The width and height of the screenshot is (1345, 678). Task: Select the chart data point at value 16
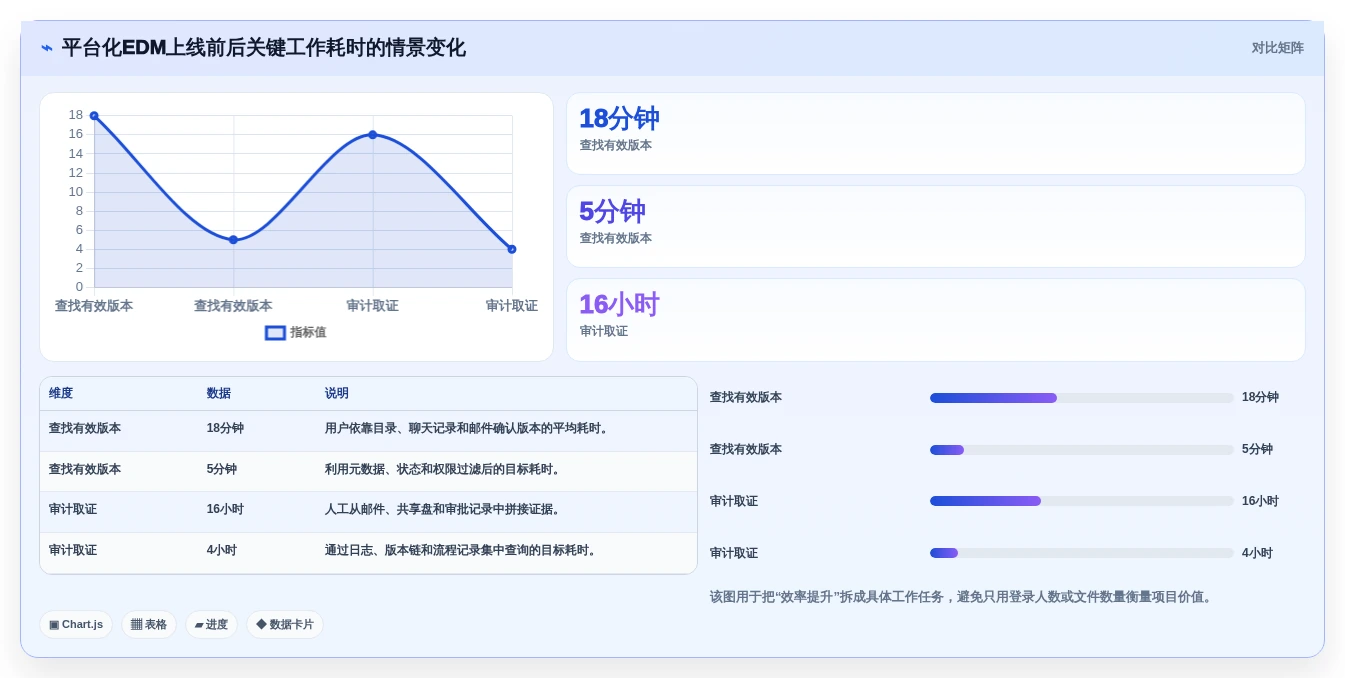click(x=373, y=135)
